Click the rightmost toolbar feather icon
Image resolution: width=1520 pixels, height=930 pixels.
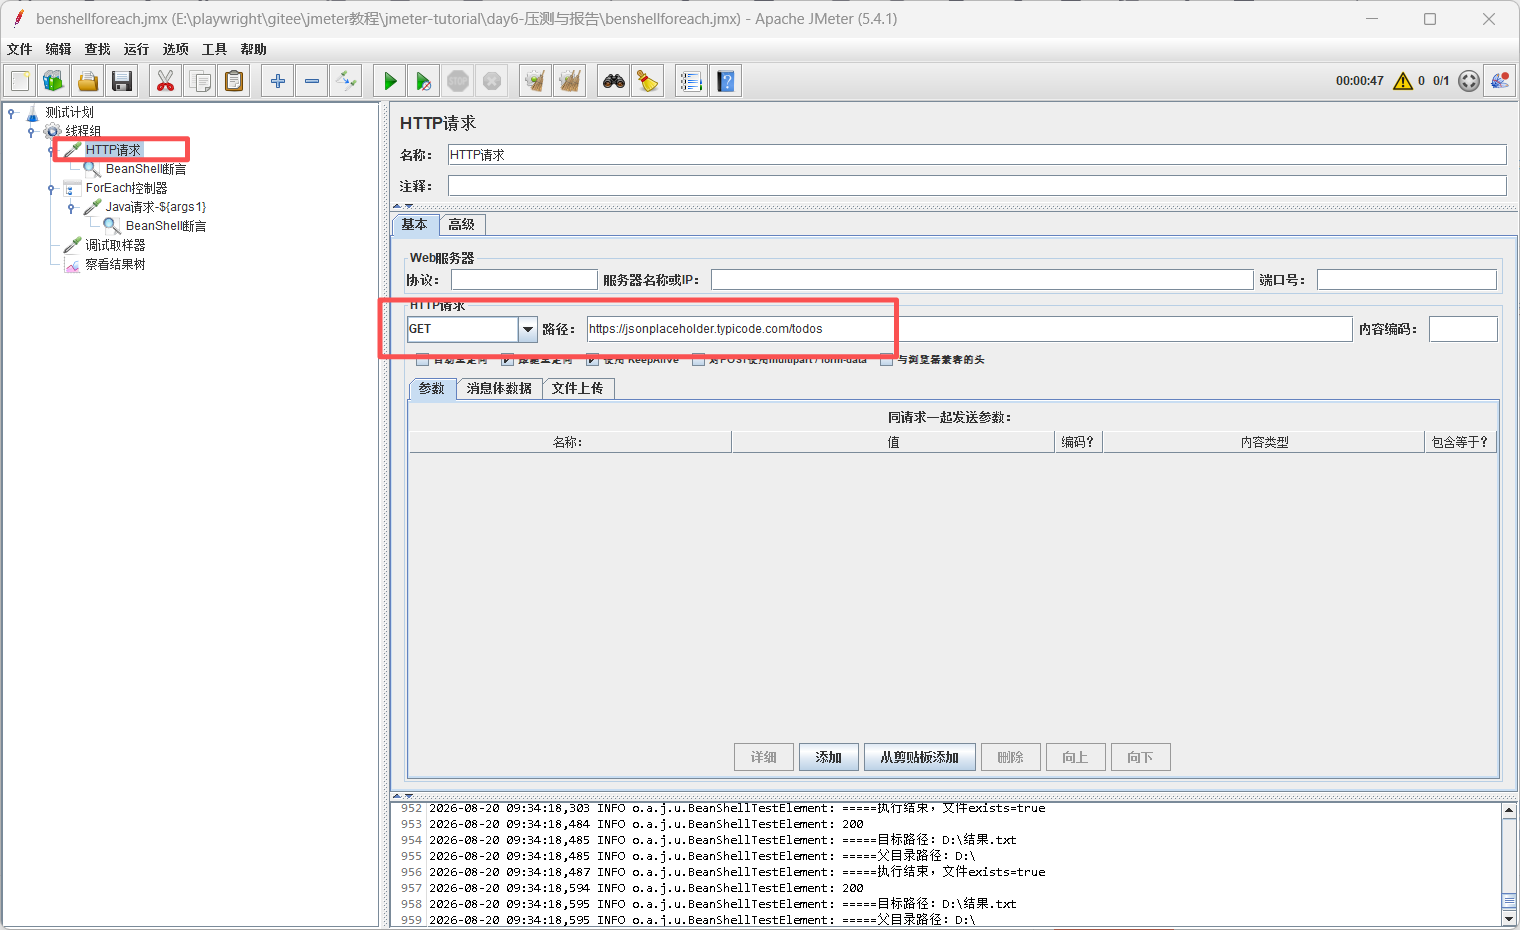(1500, 81)
